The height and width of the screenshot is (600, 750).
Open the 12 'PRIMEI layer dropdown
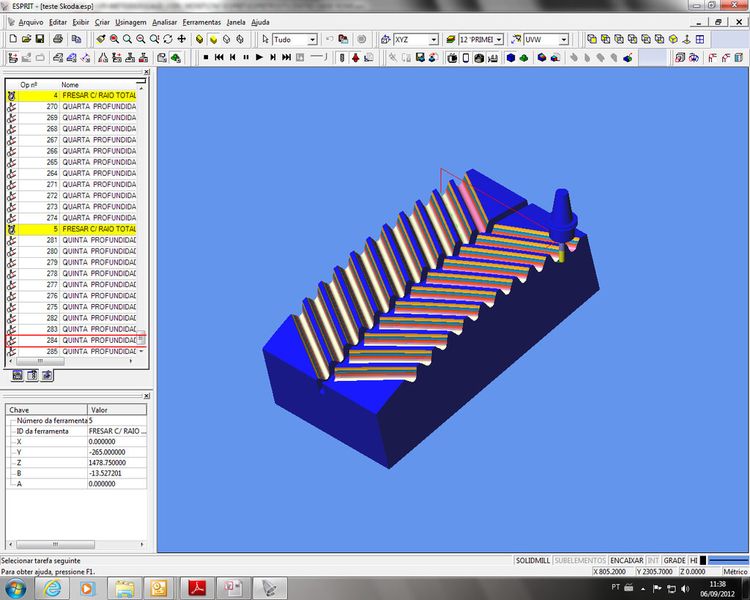[498, 40]
